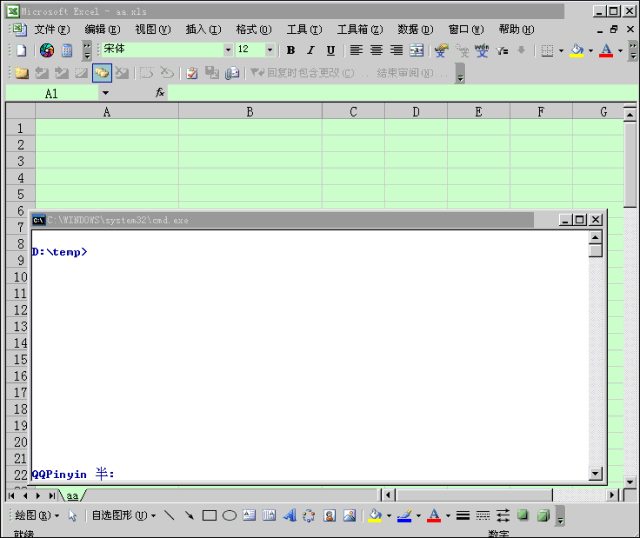Click the Send to Mail Recipient icon
Viewport: 640px width, 538px height.
tap(232, 73)
